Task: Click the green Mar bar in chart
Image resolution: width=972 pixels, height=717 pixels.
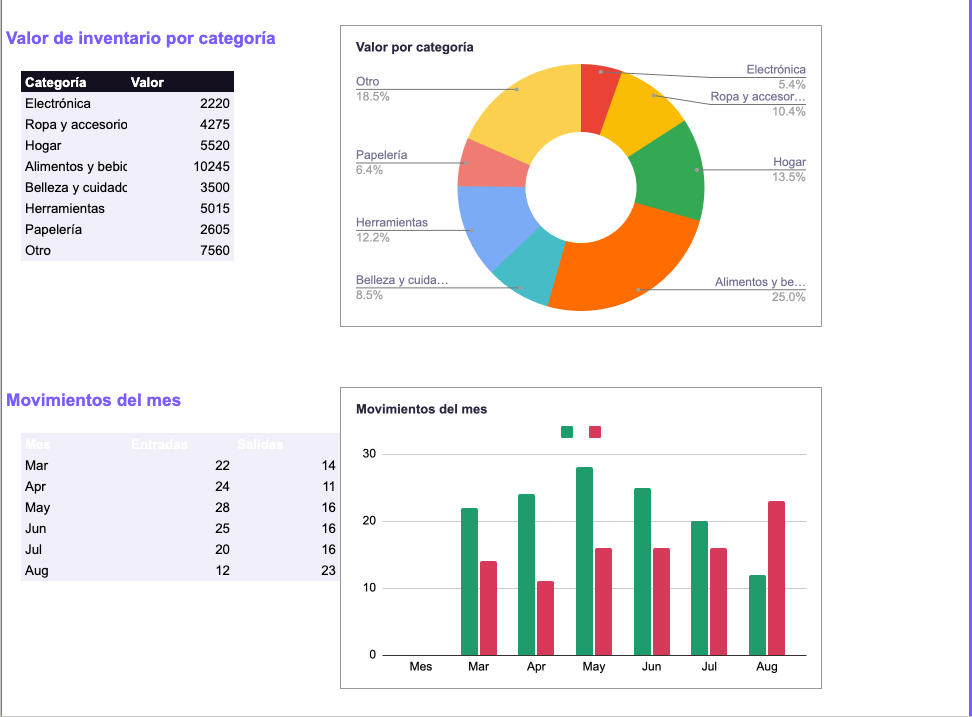Action: click(x=469, y=581)
